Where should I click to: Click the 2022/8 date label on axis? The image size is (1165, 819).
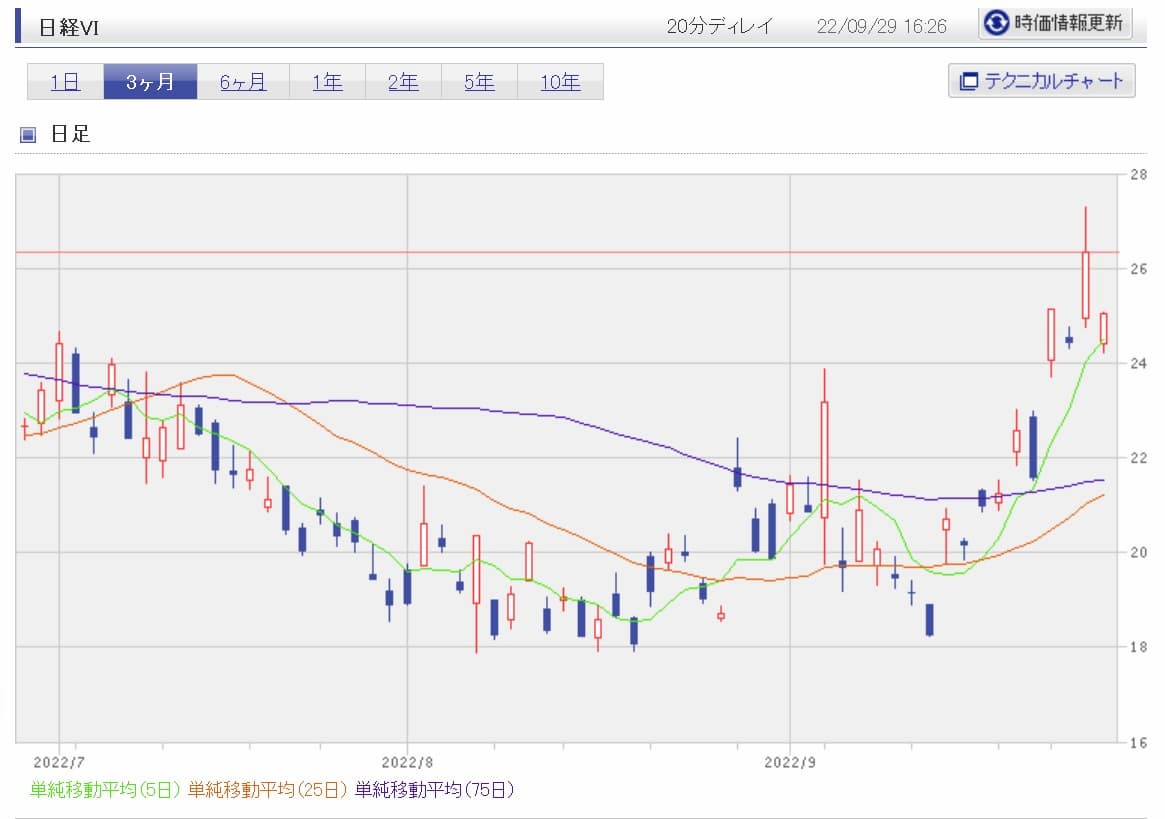point(407,761)
